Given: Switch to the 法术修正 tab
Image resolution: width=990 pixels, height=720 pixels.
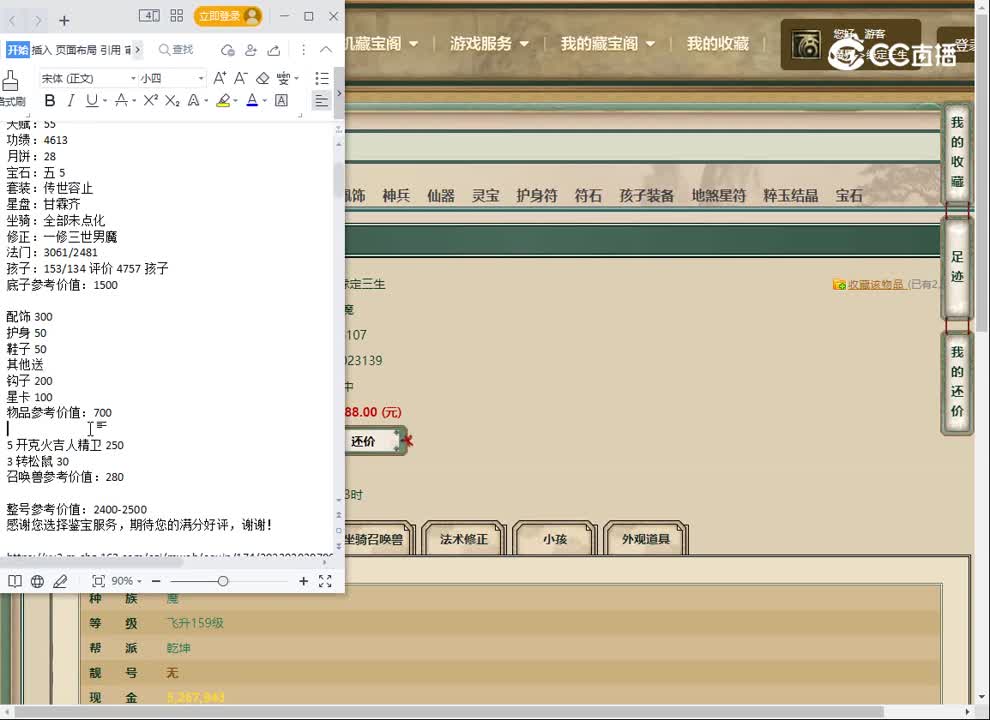Looking at the screenshot, I should point(464,540).
